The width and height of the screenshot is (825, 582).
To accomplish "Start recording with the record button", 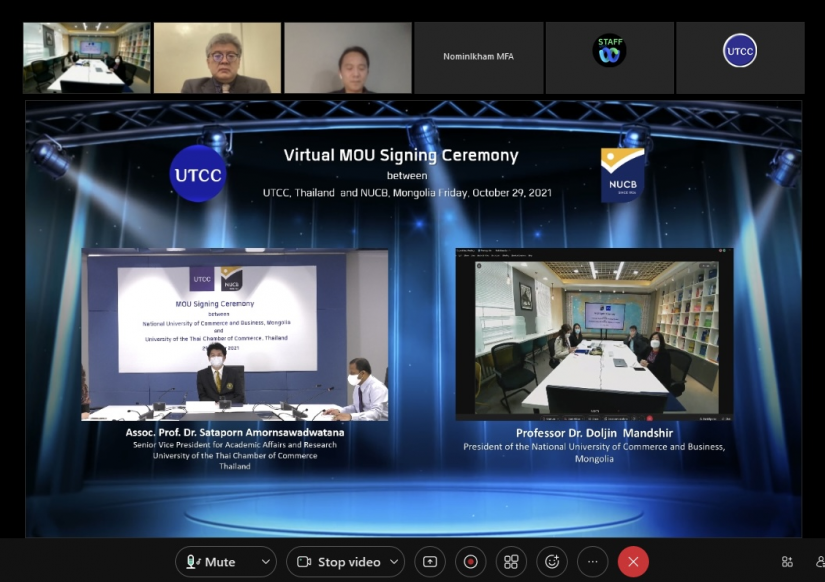I will (x=470, y=562).
